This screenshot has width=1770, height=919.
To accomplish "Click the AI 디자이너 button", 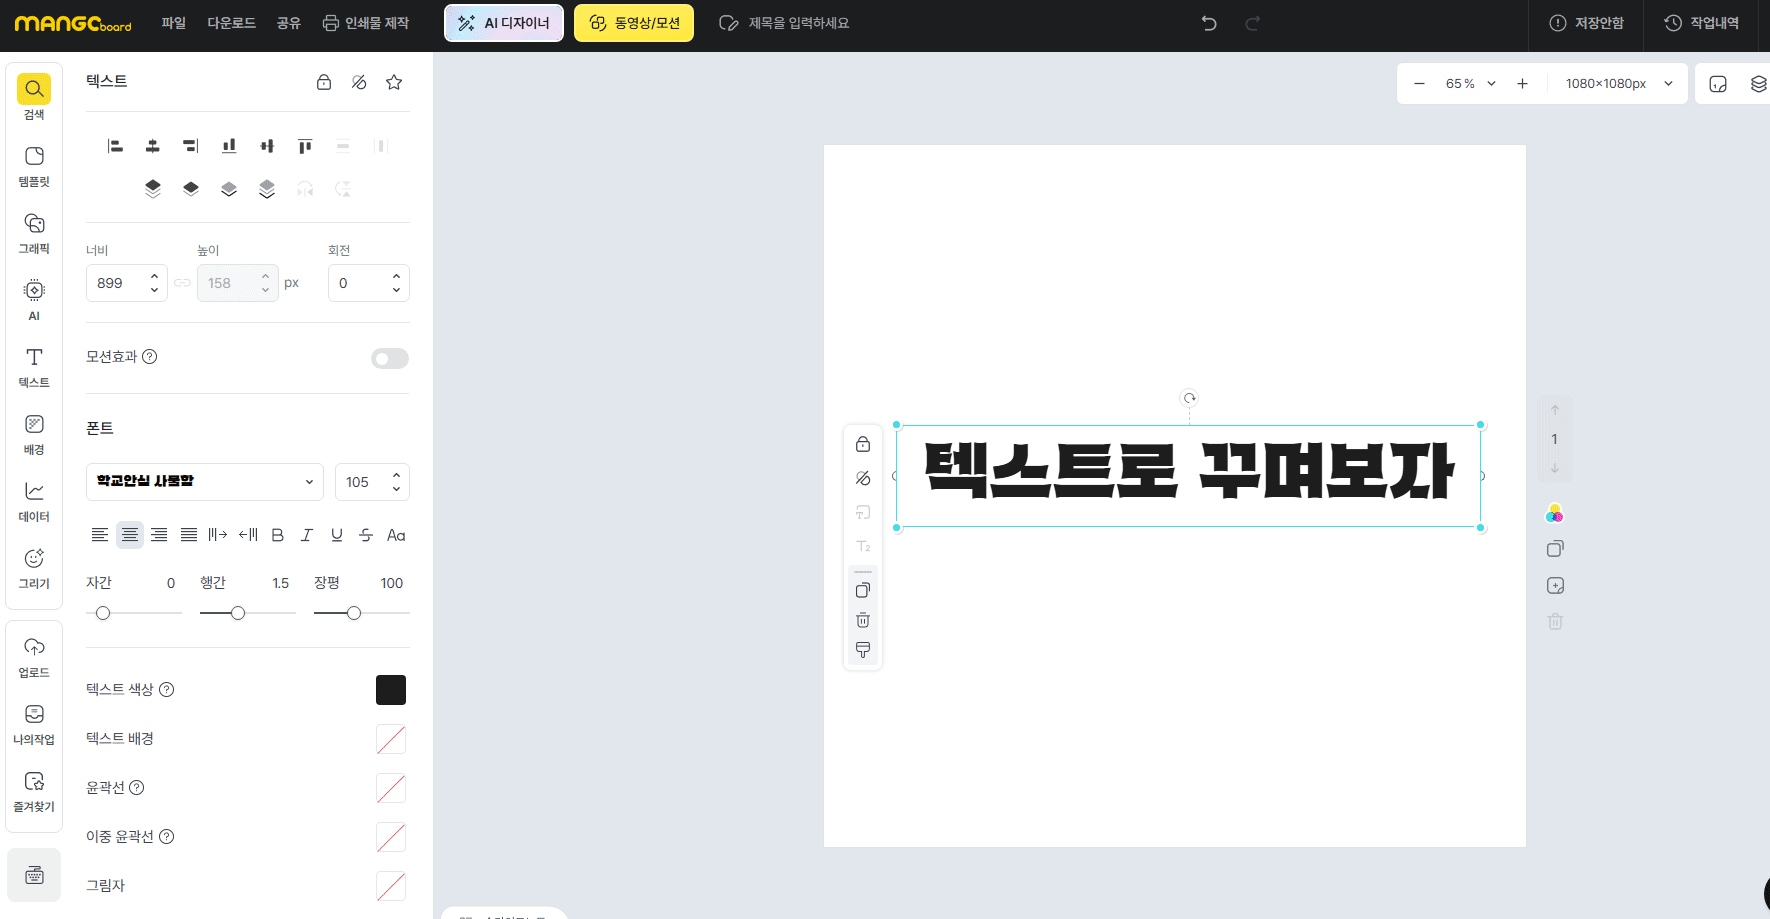I will [x=504, y=23].
